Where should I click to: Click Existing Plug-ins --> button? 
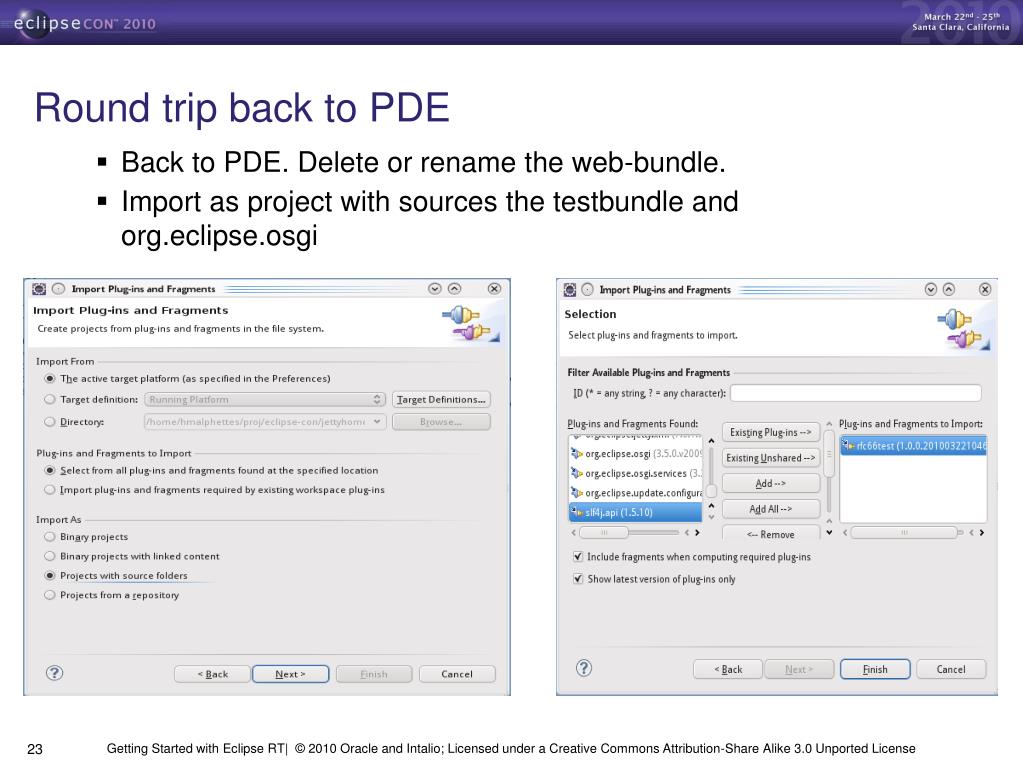coord(771,432)
